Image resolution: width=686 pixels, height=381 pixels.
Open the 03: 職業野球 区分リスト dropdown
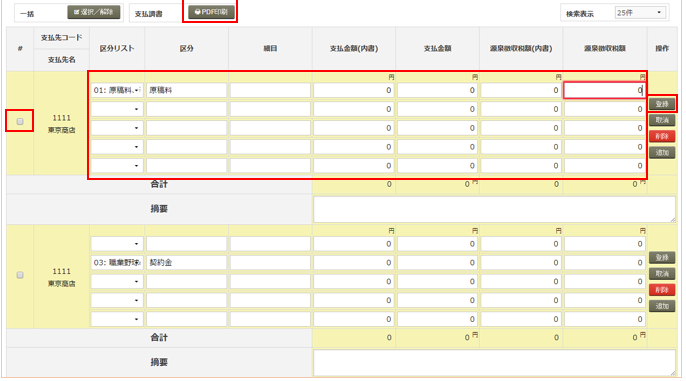[117, 262]
